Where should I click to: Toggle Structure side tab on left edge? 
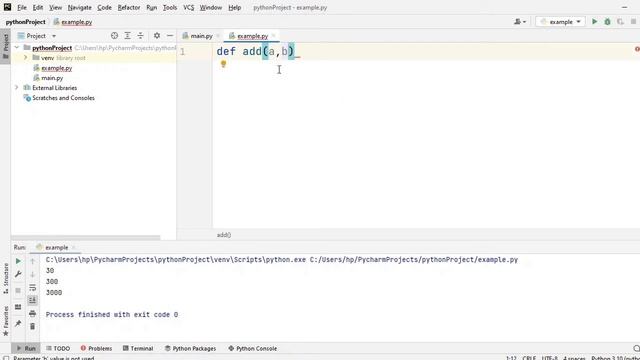coord(6,279)
